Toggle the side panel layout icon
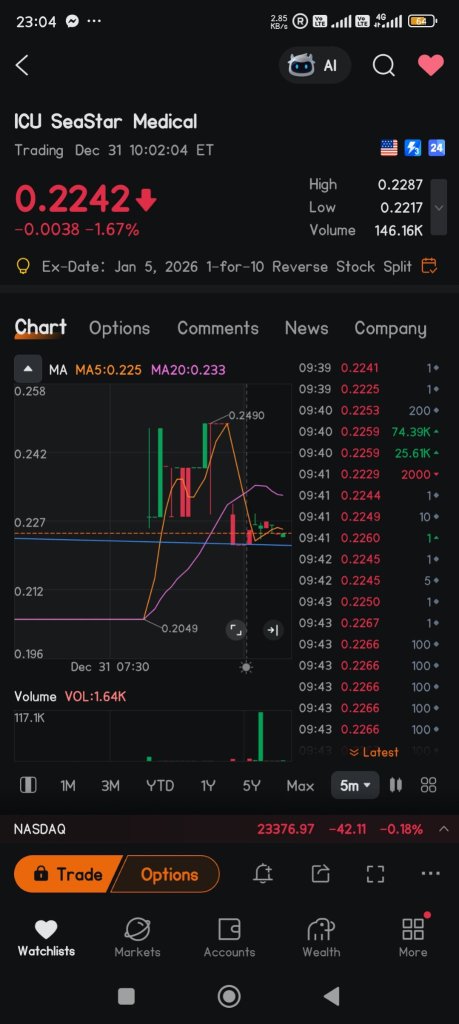Viewport: 459px width, 1024px height. [x=28, y=786]
